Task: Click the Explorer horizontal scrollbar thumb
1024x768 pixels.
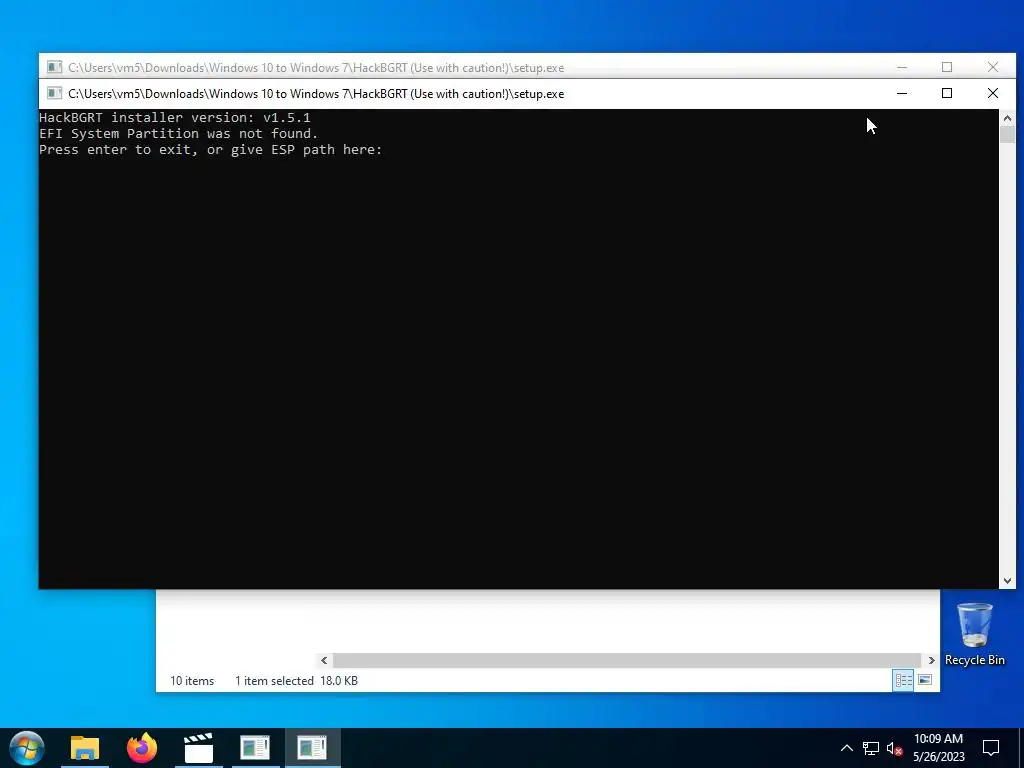Action: [x=627, y=660]
